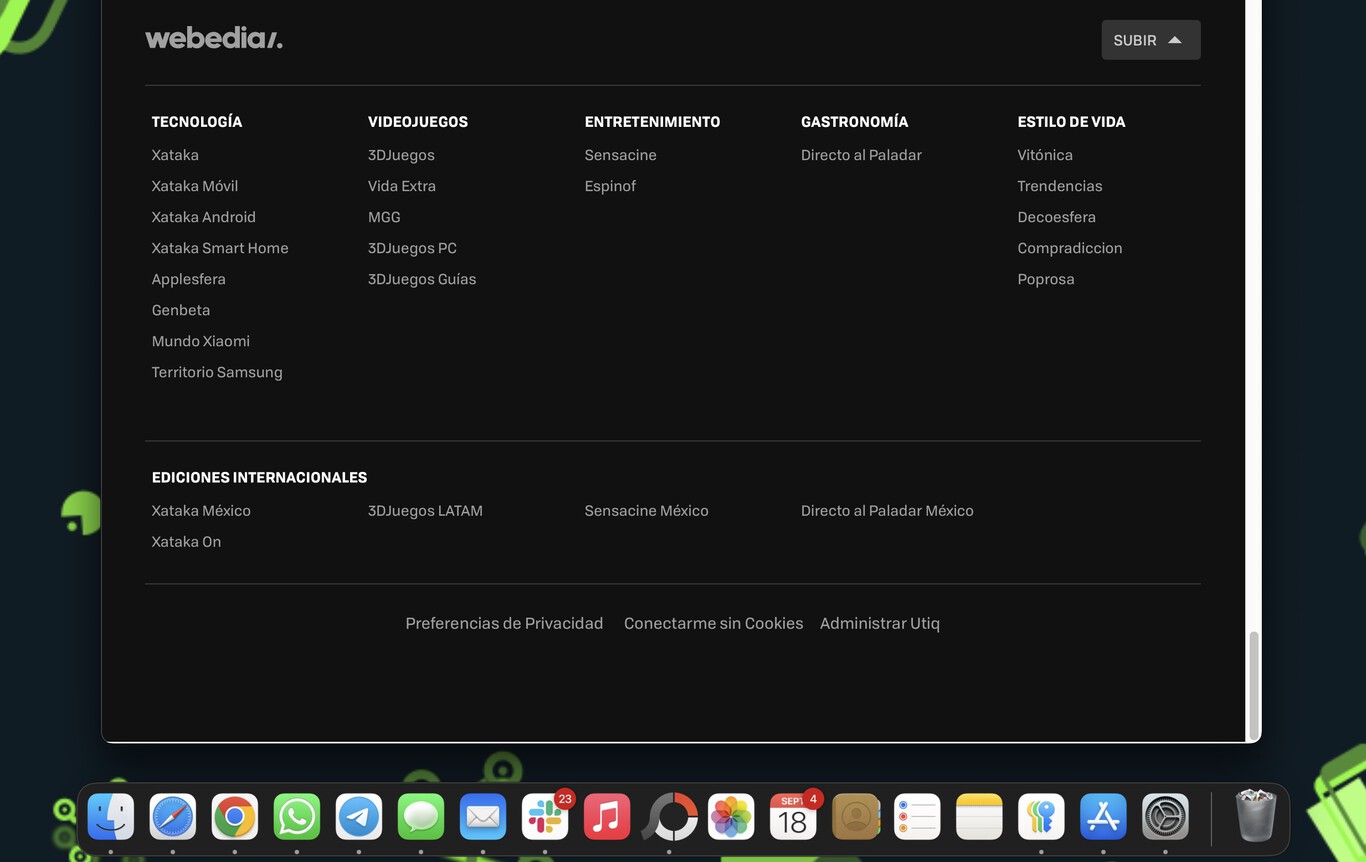Viewport: 1366px width, 862px height.
Task: Click the GASTRONOMÍA heading
Action: (855, 121)
